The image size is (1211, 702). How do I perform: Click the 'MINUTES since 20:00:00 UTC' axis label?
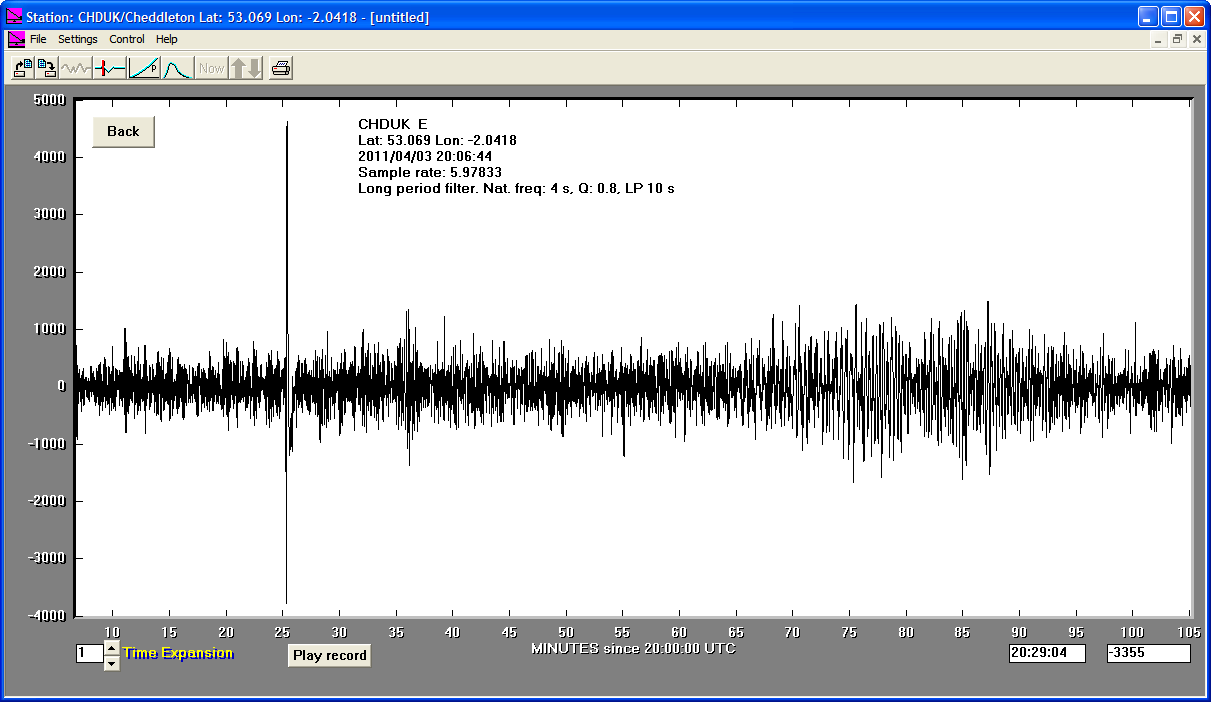(633, 648)
